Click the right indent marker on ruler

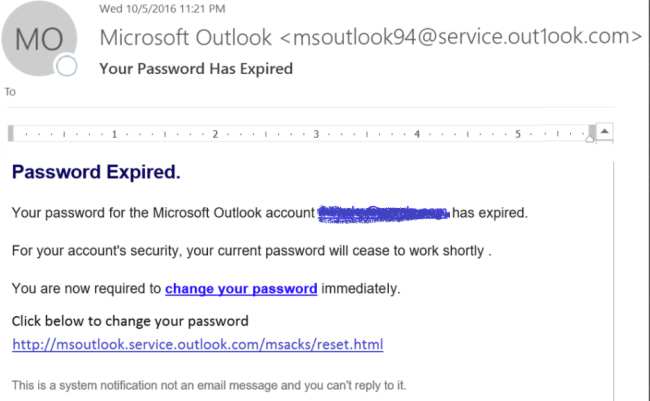tap(591, 133)
